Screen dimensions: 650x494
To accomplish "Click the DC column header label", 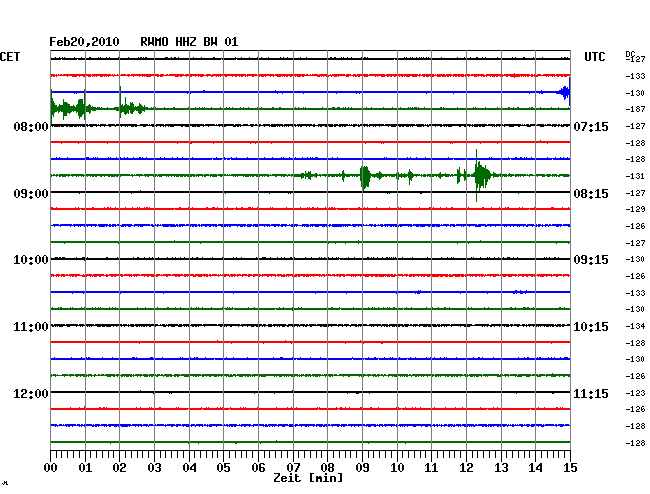I will pos(630,54).
